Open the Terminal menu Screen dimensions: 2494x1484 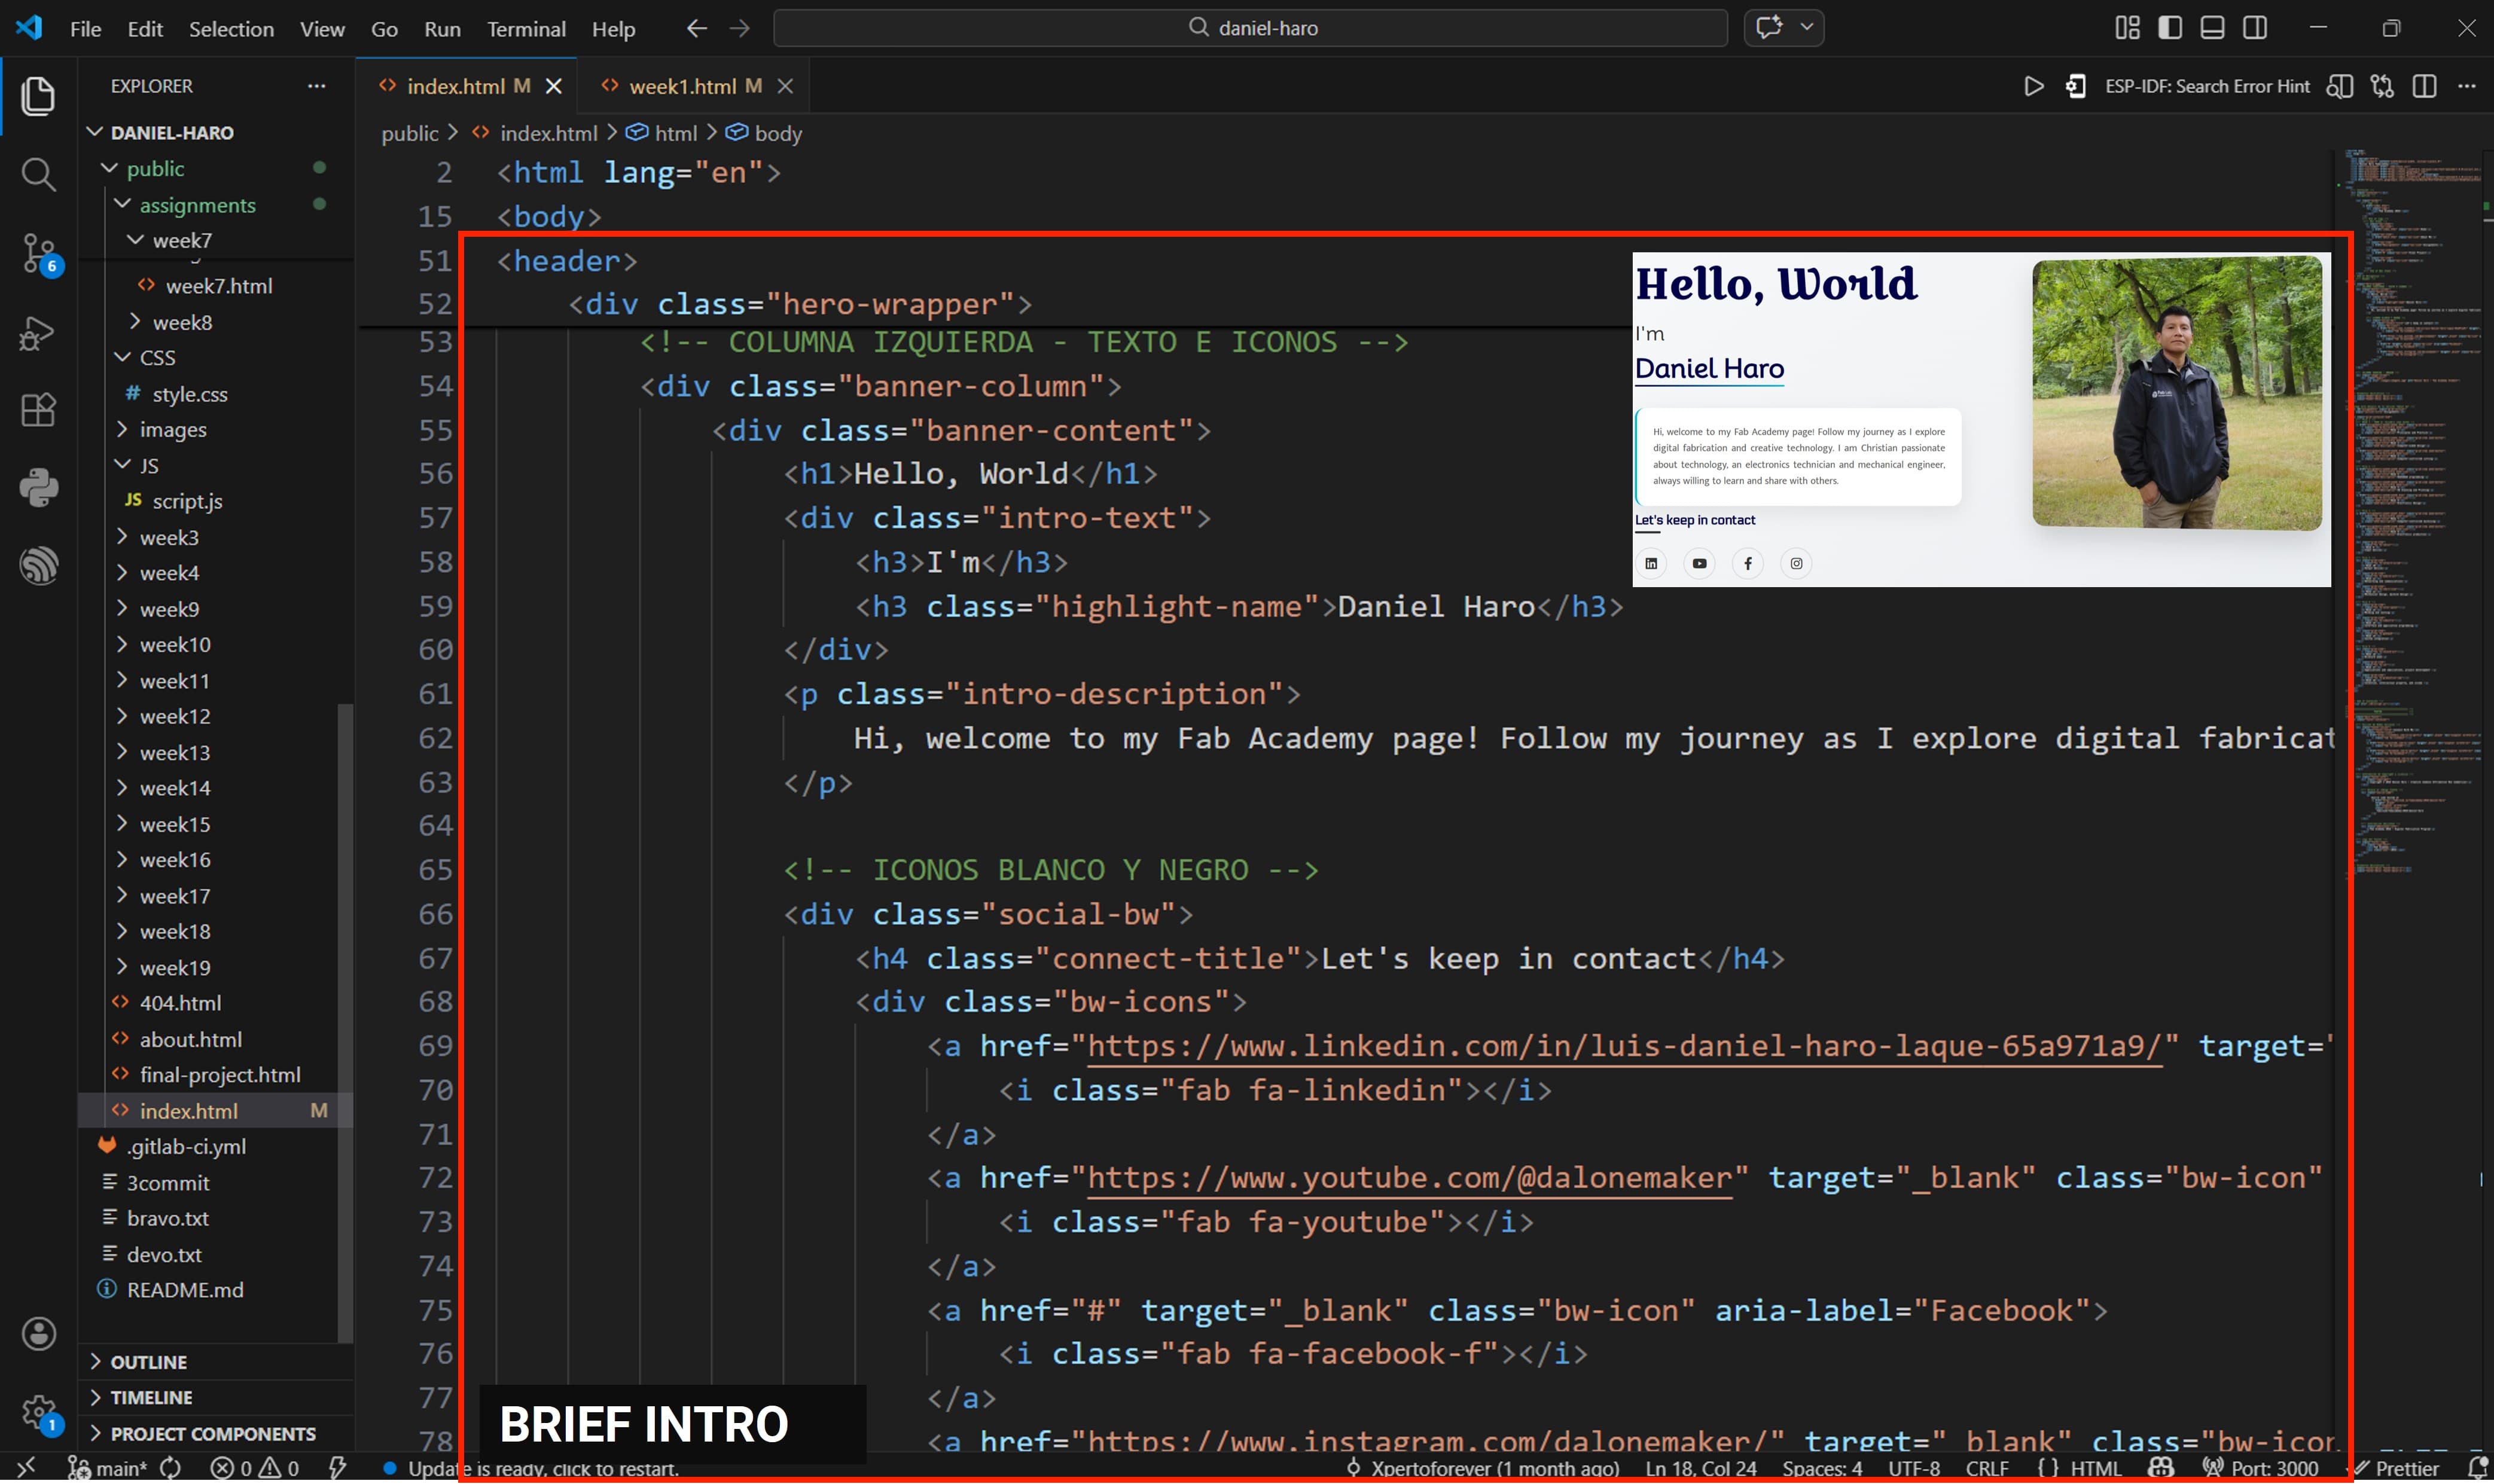pyautogui.click(x=526, y=29)
